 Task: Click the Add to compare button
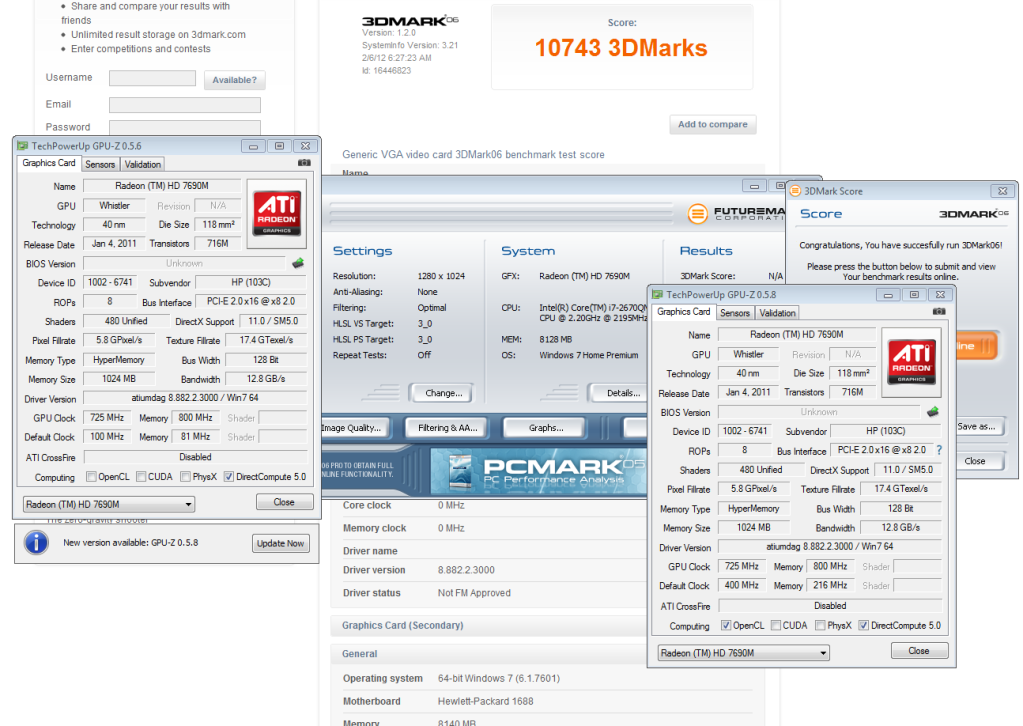click(712, 125)
